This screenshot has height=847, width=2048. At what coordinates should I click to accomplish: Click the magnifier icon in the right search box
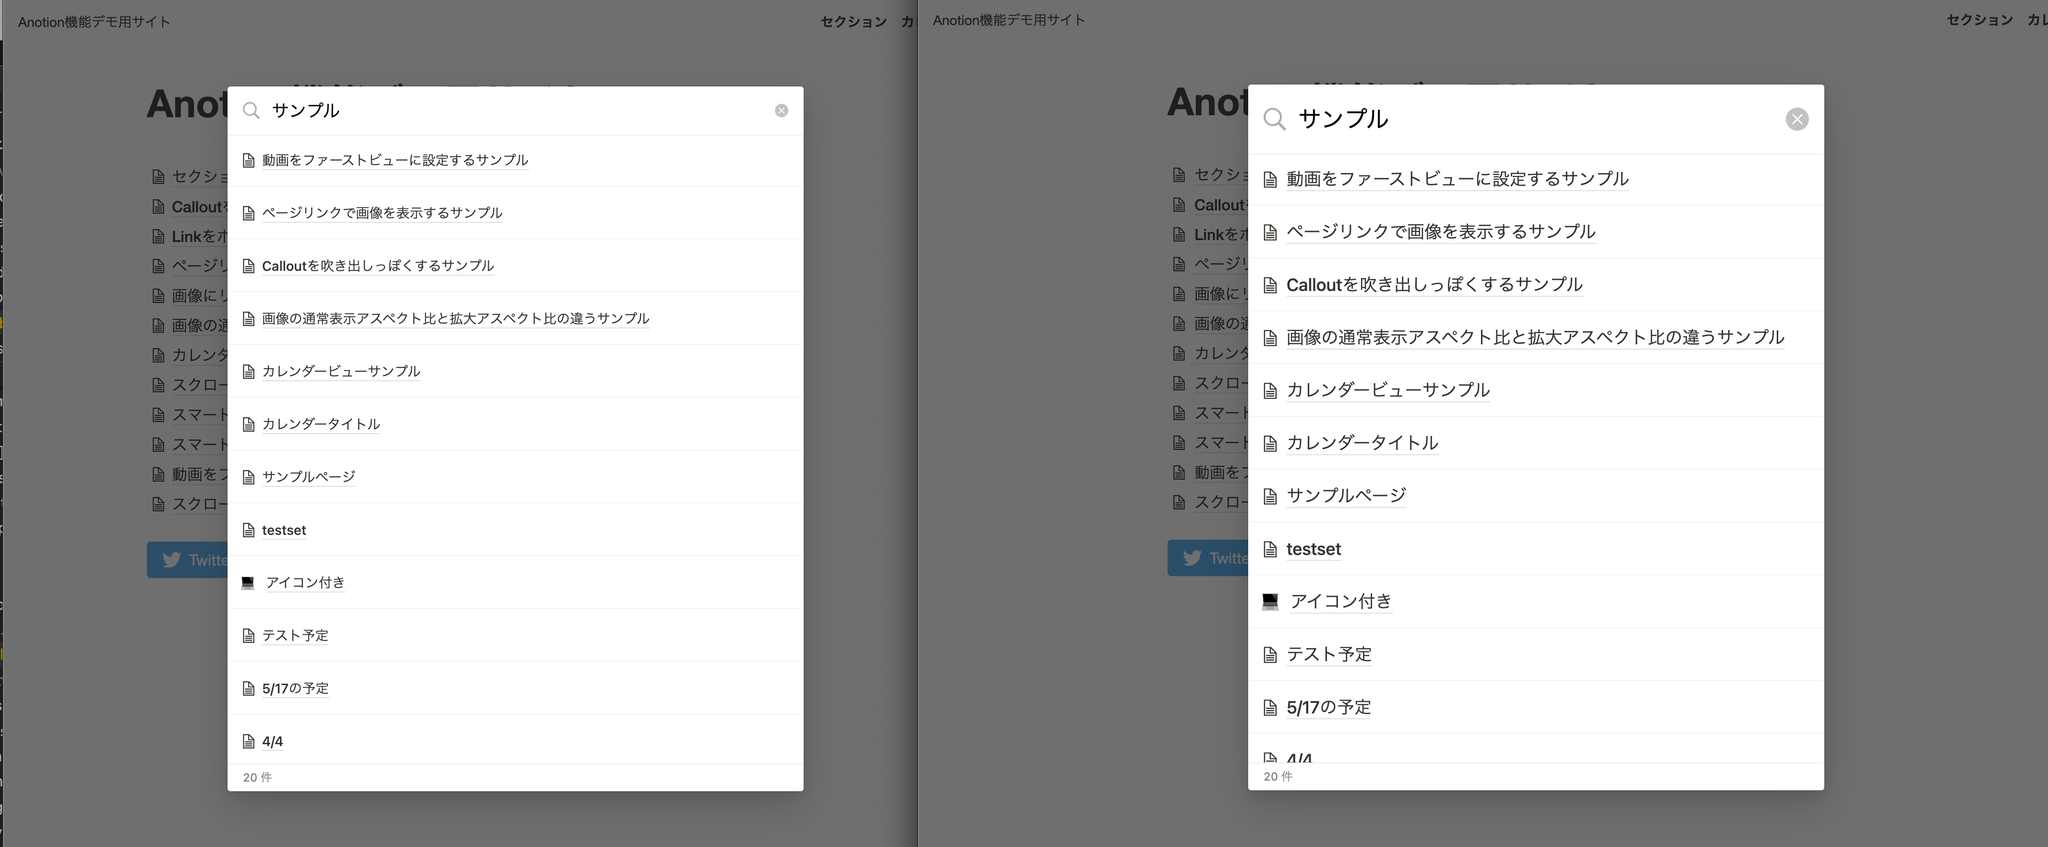[x=1274, y=120]
